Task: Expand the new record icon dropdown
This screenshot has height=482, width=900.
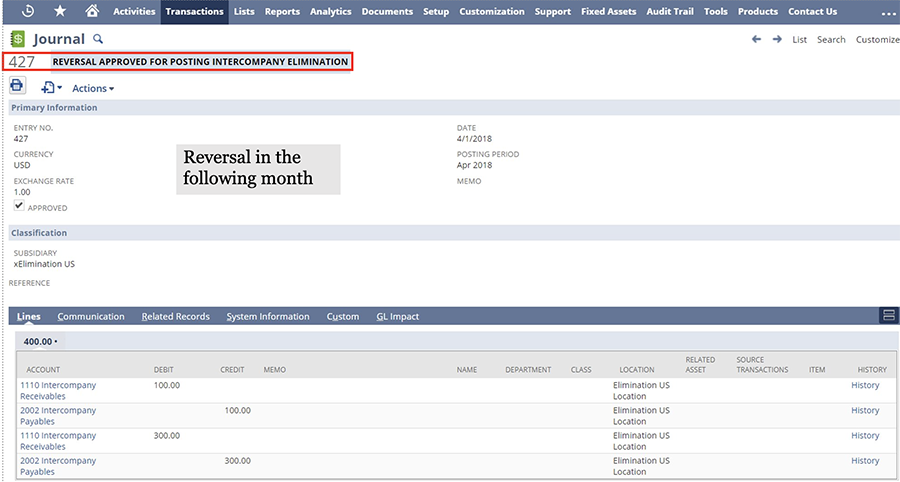Action: 51,88
